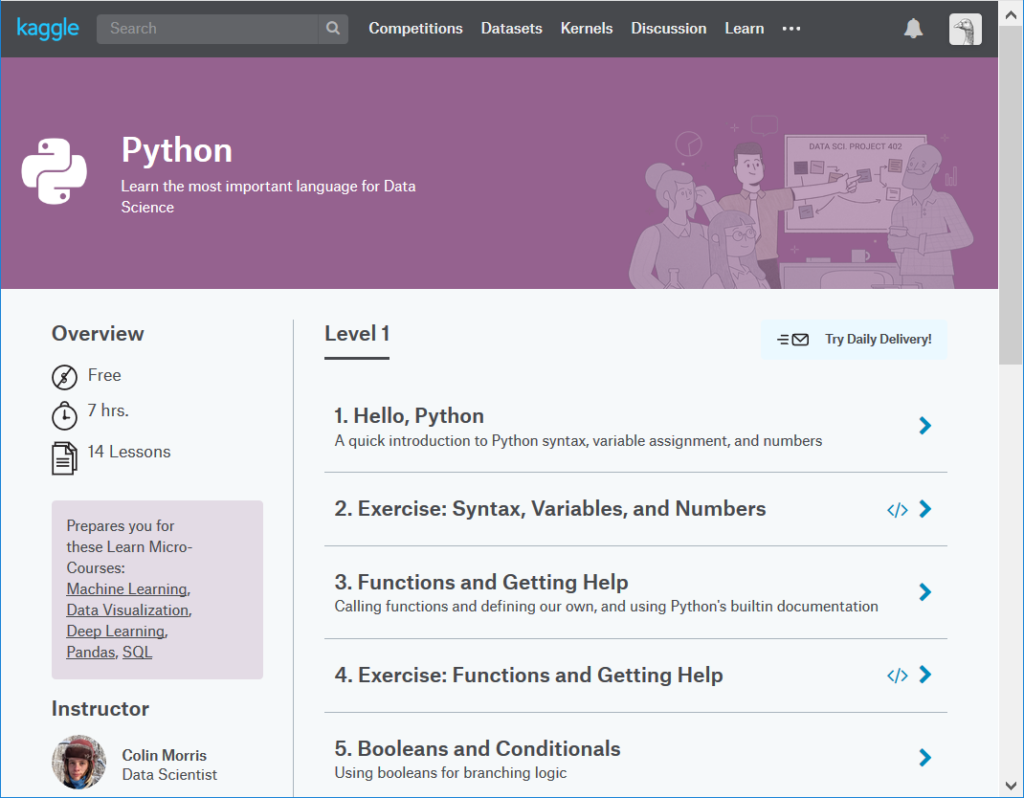Screen dimensions: 1024x798
Task: Open lesson title 1. Hello, Python
Action: pos(409,416)
